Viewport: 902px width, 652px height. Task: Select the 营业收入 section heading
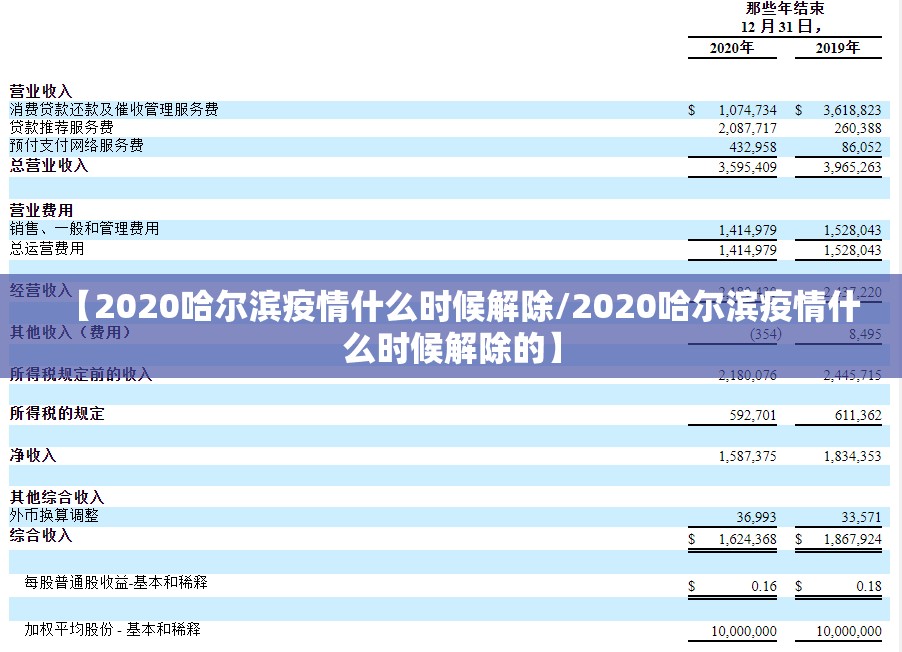[41, 91]
